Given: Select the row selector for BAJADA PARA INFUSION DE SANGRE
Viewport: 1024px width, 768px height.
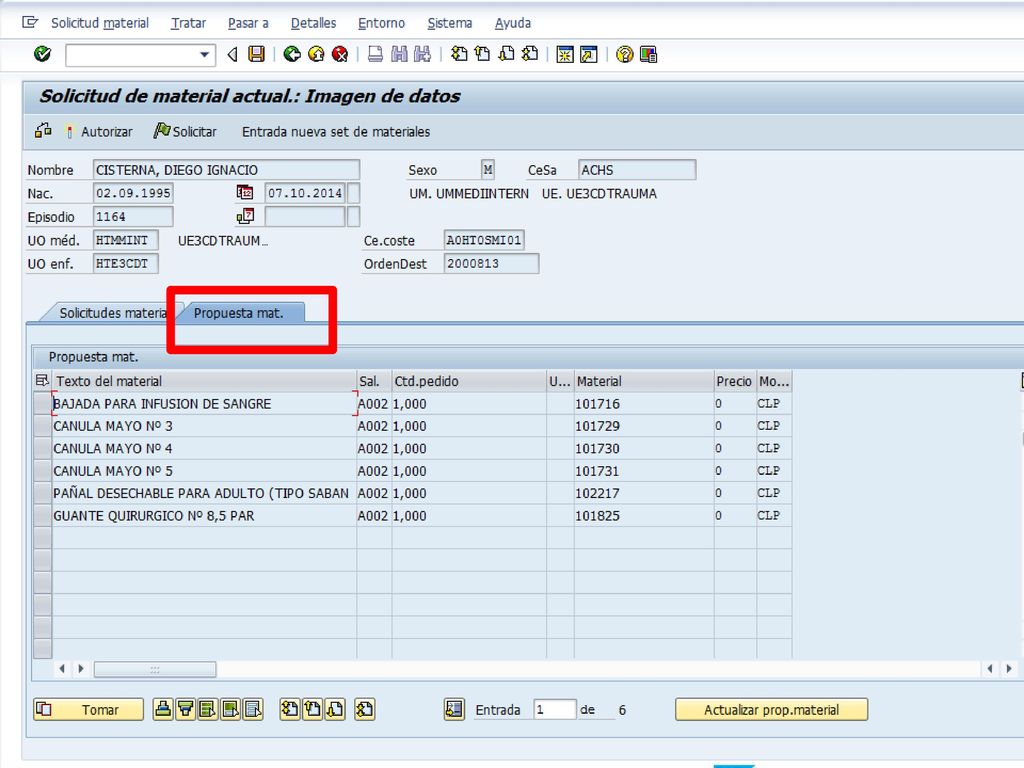Looking at the screenshot, I should pyautogui.click(x=42, y=404).
